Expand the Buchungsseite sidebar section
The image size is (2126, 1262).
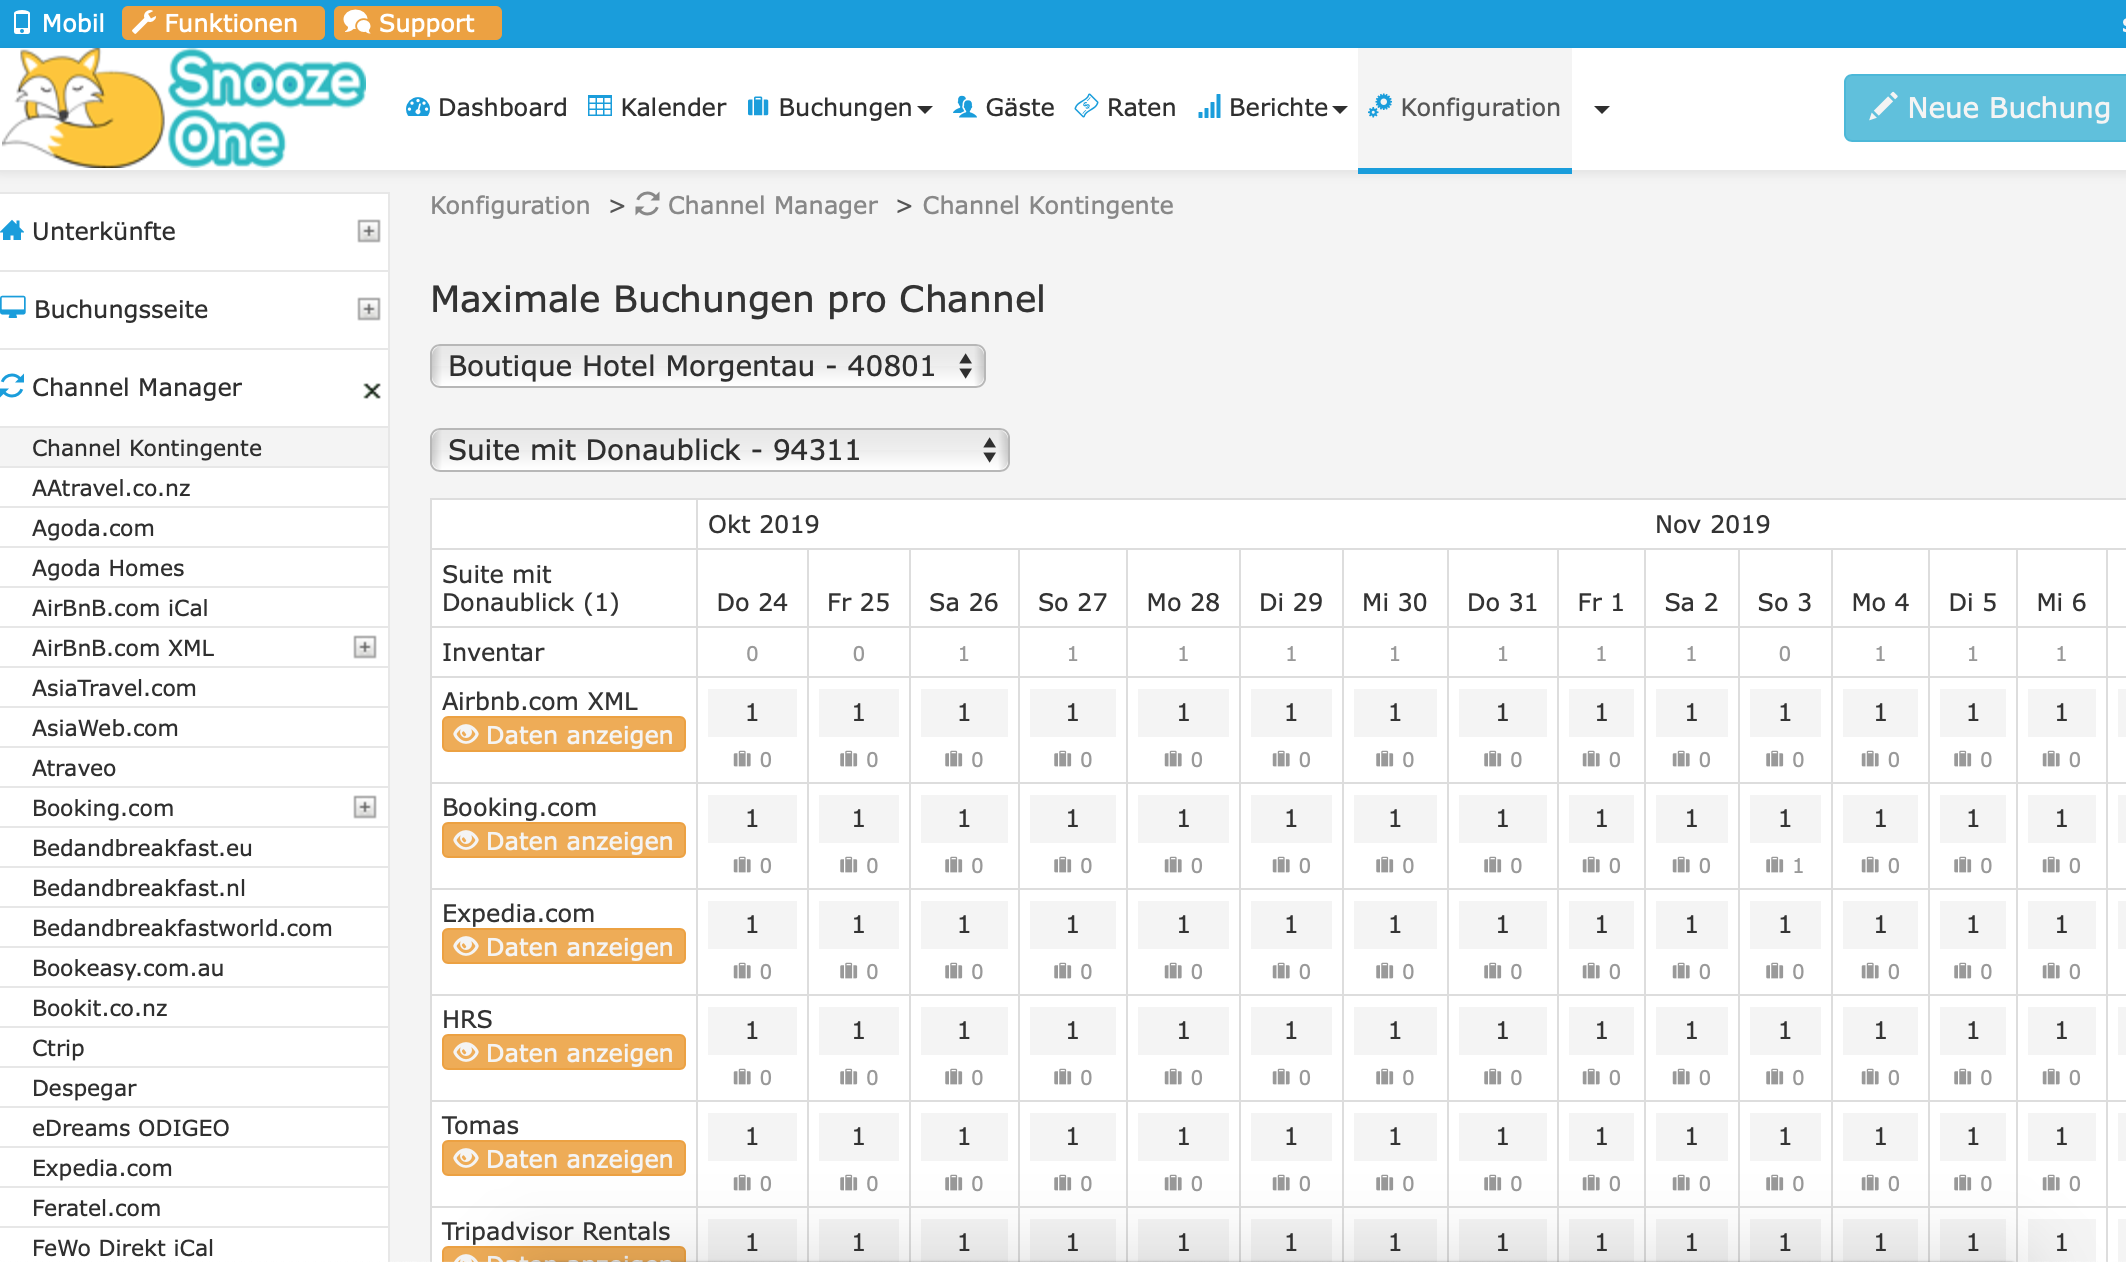coord(369,309)
